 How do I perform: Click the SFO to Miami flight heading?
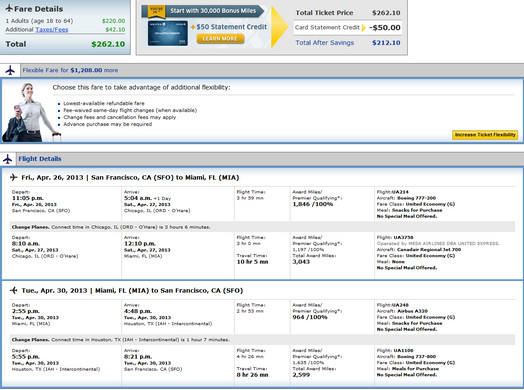click(130, 177)
